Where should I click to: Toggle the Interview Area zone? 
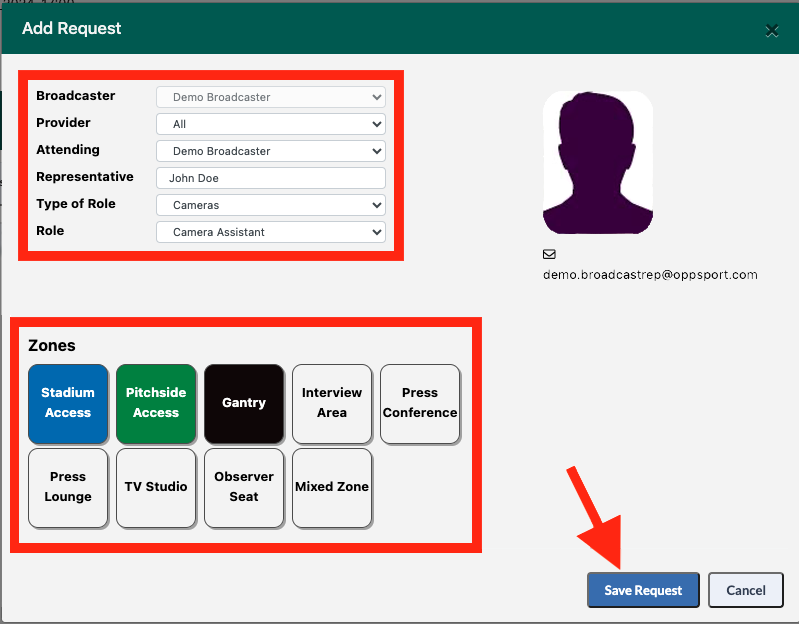point(332,403)
